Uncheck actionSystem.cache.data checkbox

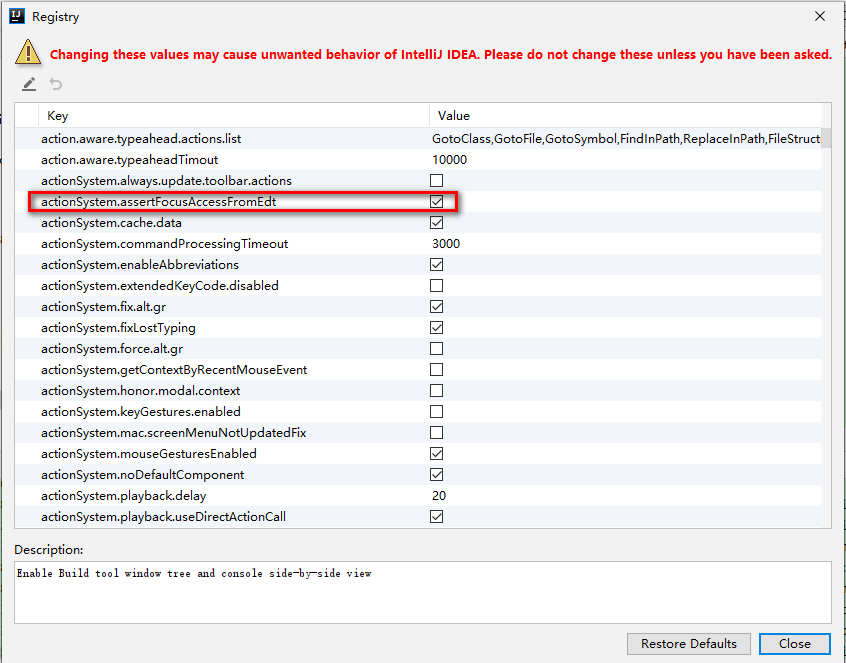click(436, 222)
